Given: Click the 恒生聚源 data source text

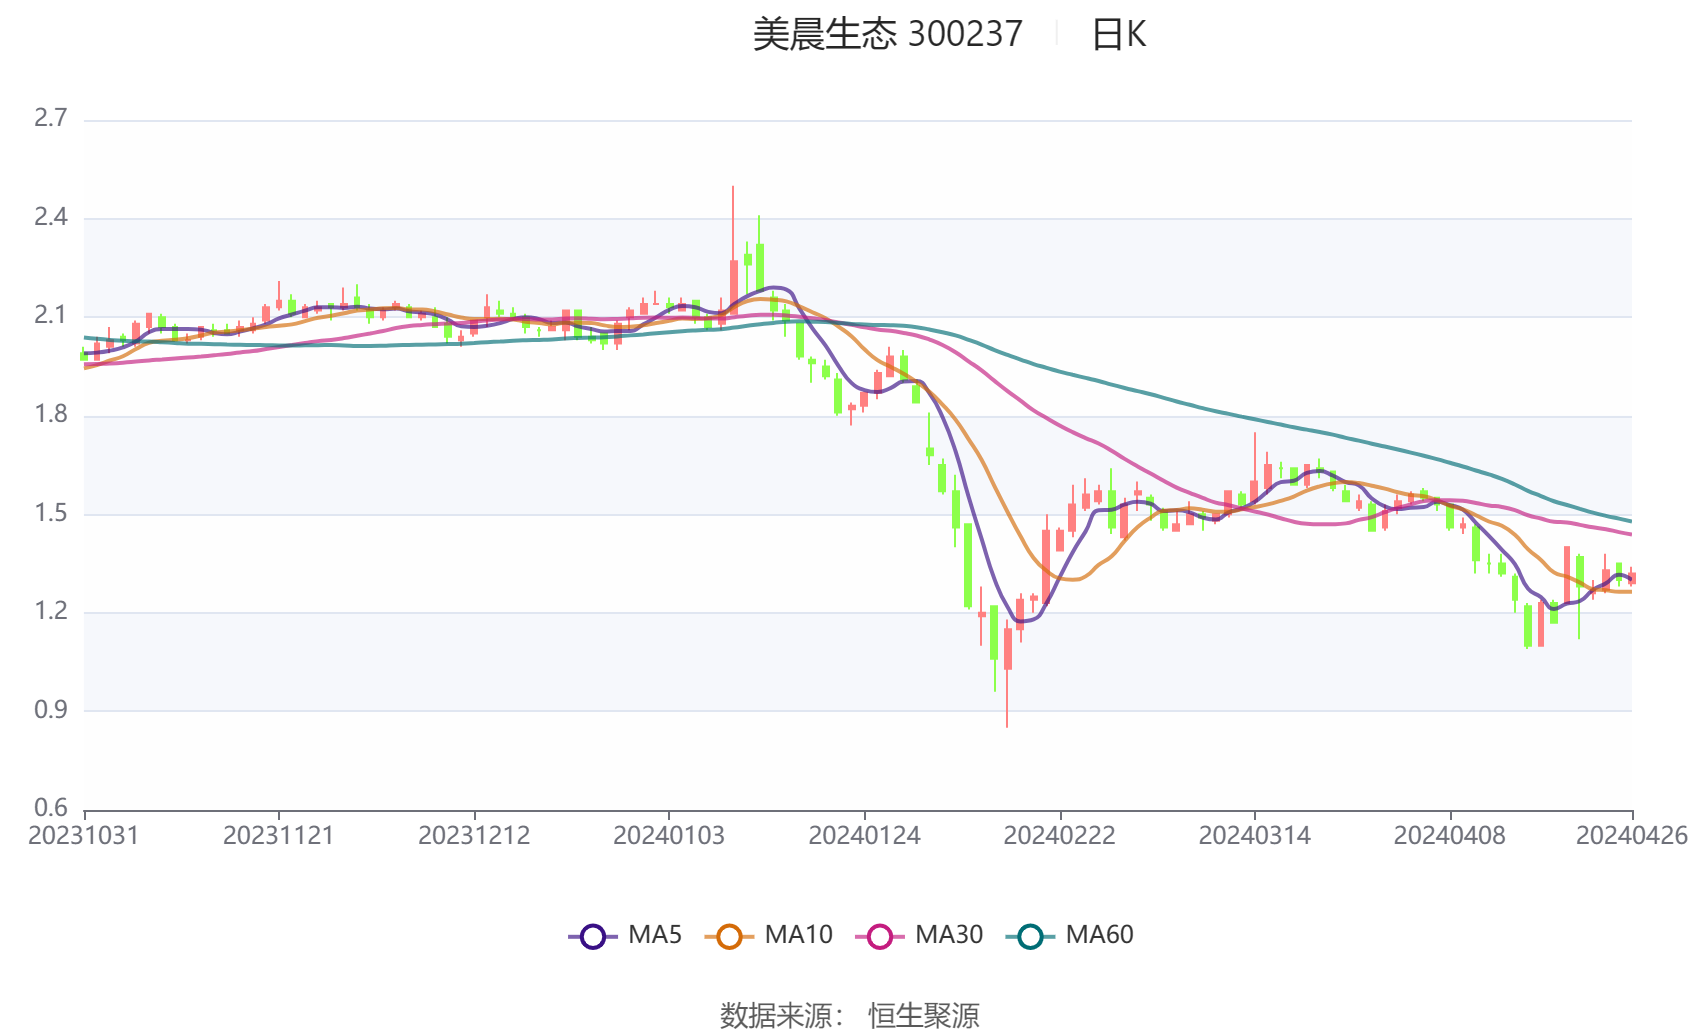Looking at the screenshot, I should 923,1015.
